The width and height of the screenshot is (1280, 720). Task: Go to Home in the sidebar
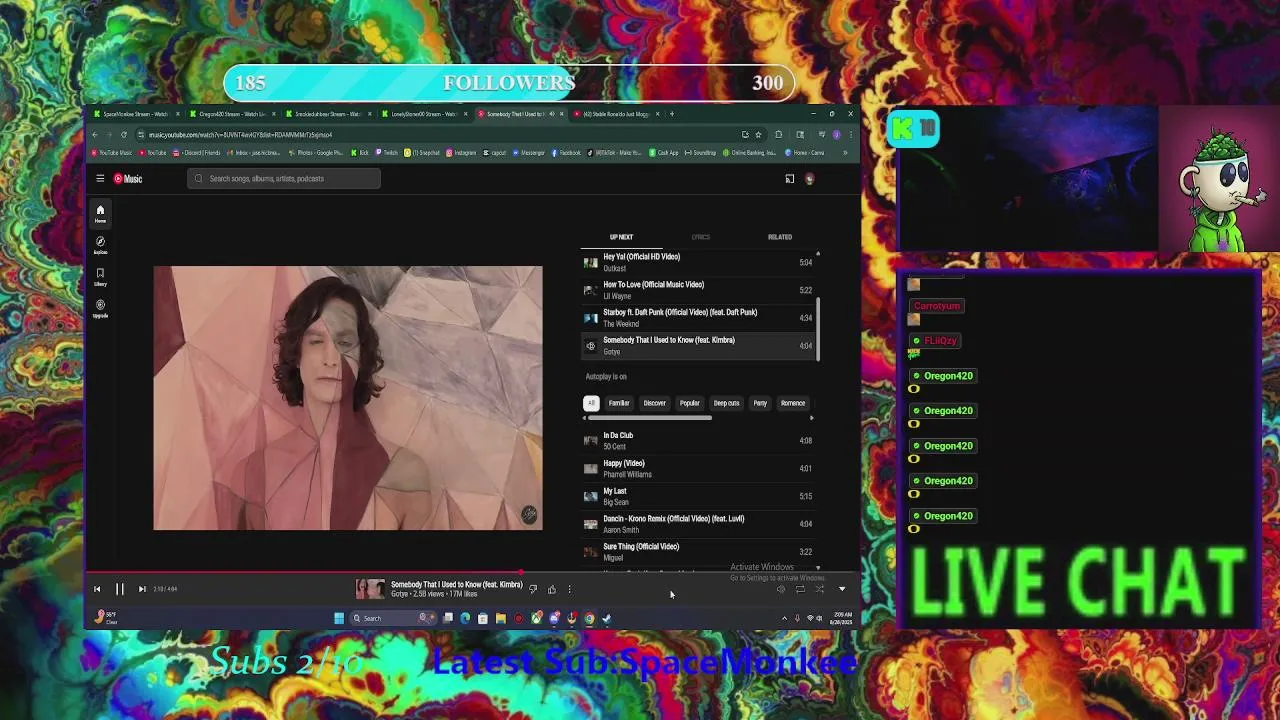point(100,213)
